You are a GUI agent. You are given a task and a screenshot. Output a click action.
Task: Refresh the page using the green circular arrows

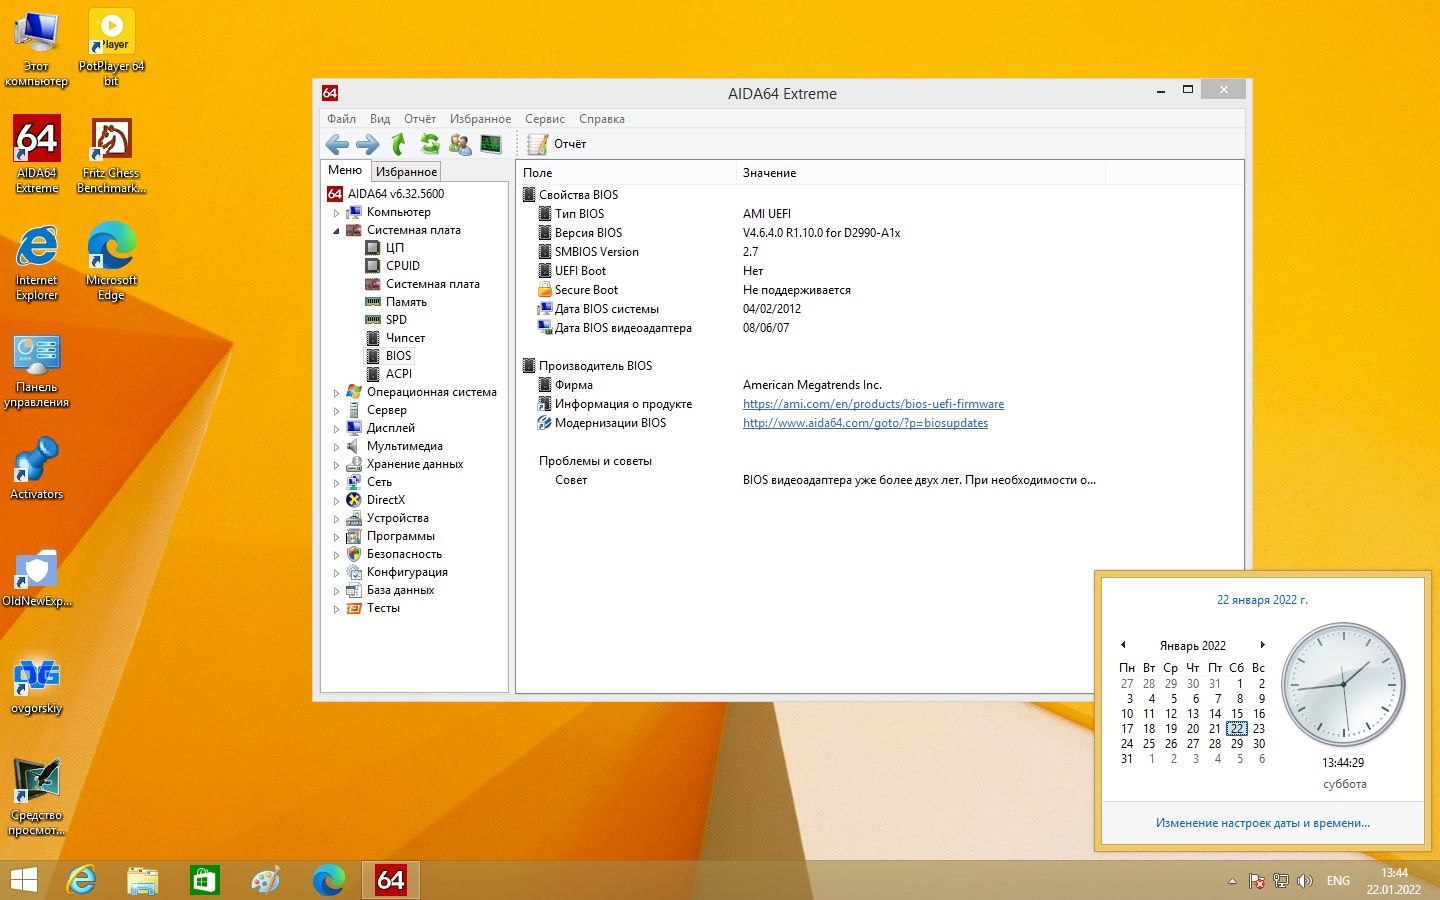point(429,144)
